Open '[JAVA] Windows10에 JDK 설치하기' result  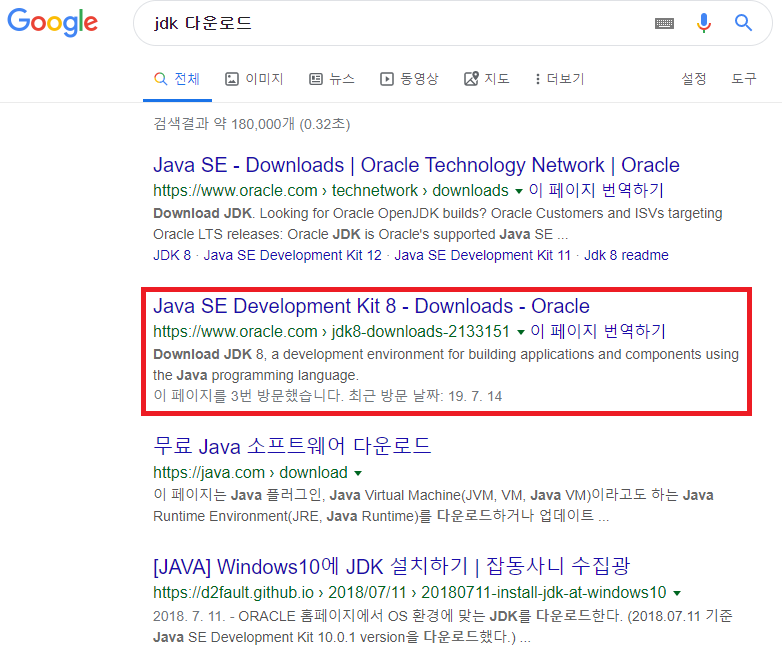[x=391, y=567]
